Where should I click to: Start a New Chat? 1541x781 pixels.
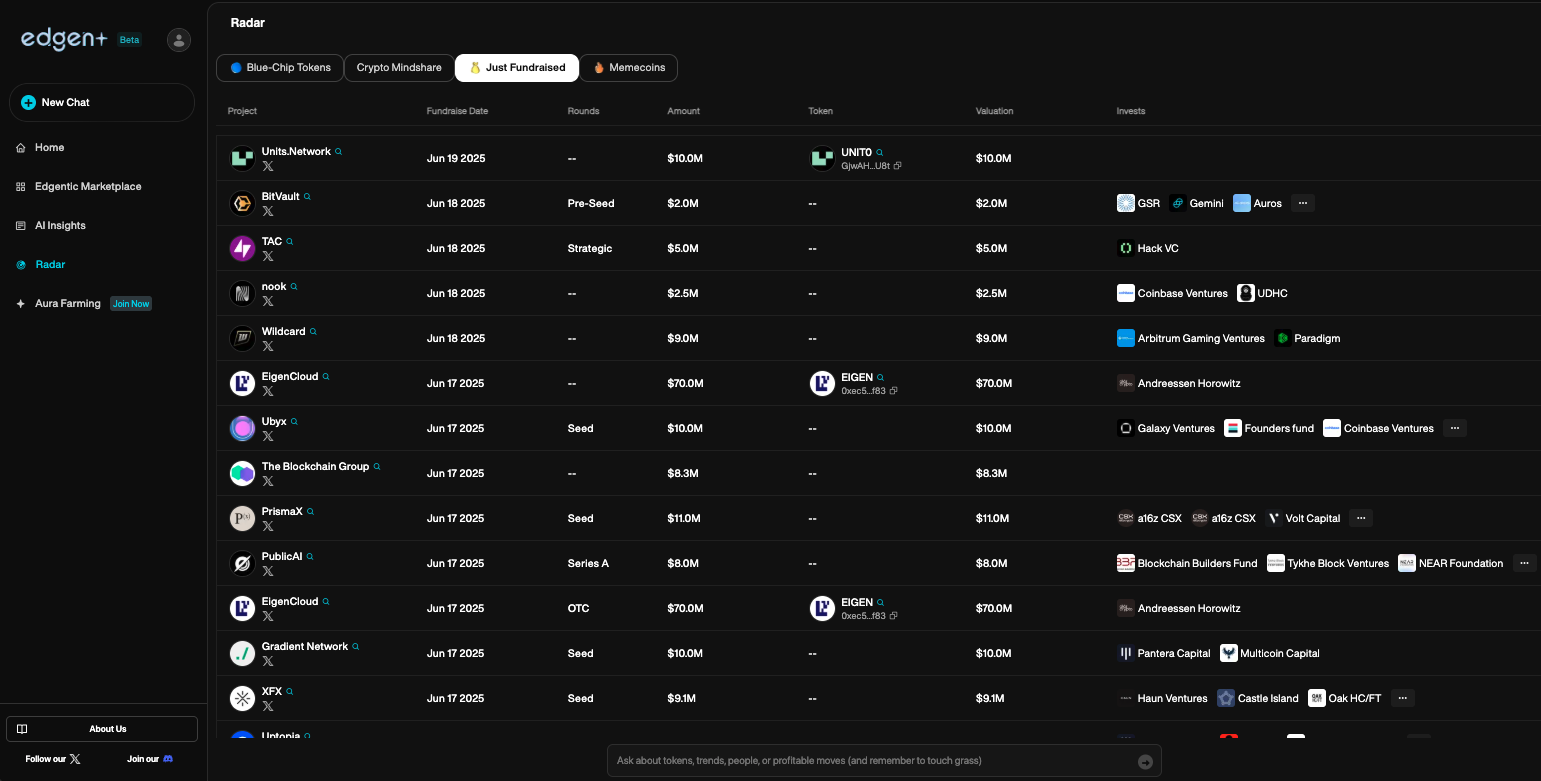[x=102, y=103]
